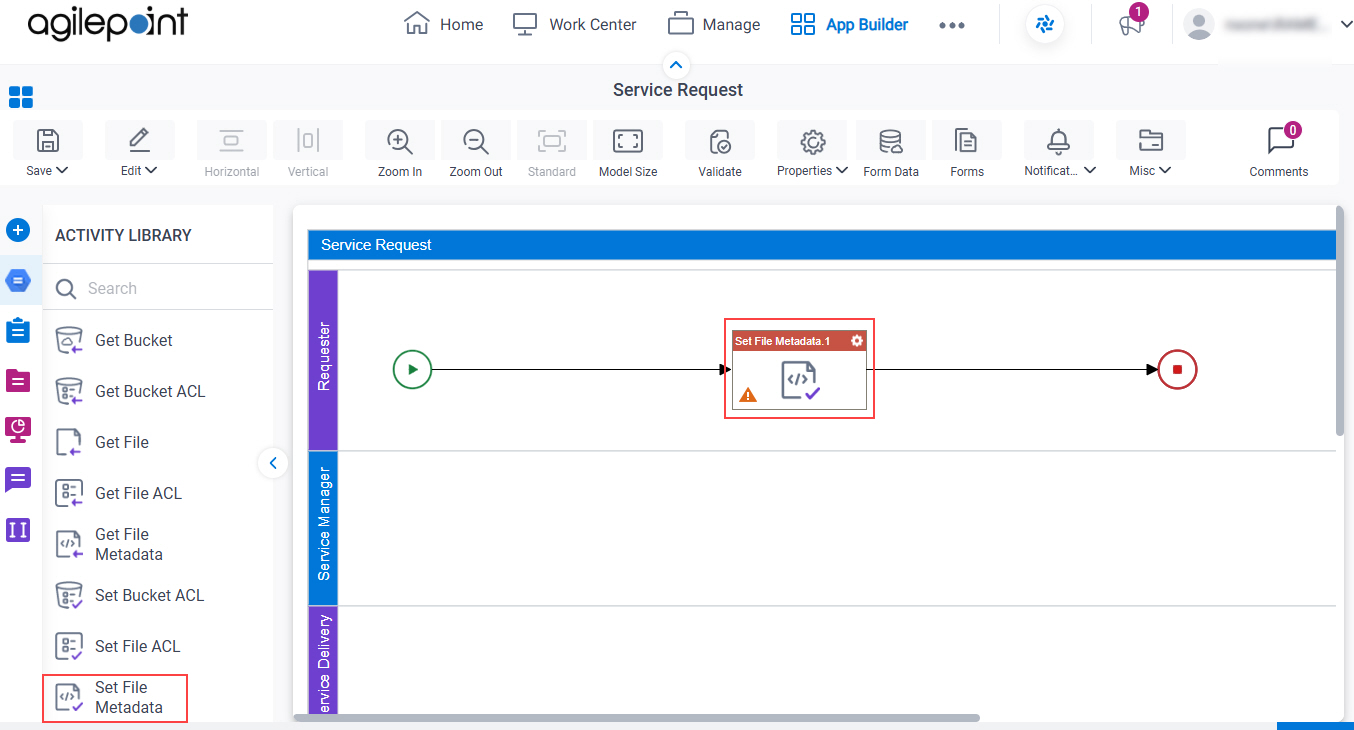The width and height of the screenshot is (1354, 730).
Task: Select the Set File Metadata.1 activity shape
Action: 799,369
